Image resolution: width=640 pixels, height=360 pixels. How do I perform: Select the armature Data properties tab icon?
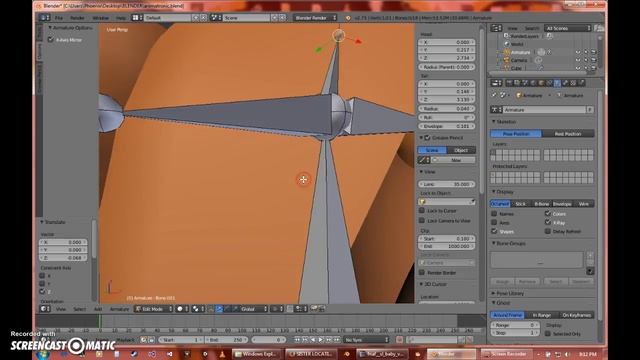(x=557, y=83)
